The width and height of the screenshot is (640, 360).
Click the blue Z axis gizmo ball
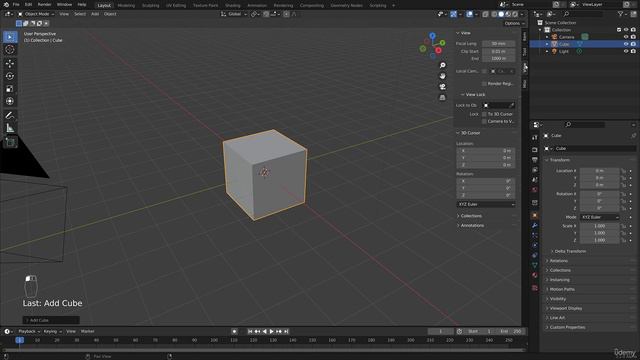[432, 36]
